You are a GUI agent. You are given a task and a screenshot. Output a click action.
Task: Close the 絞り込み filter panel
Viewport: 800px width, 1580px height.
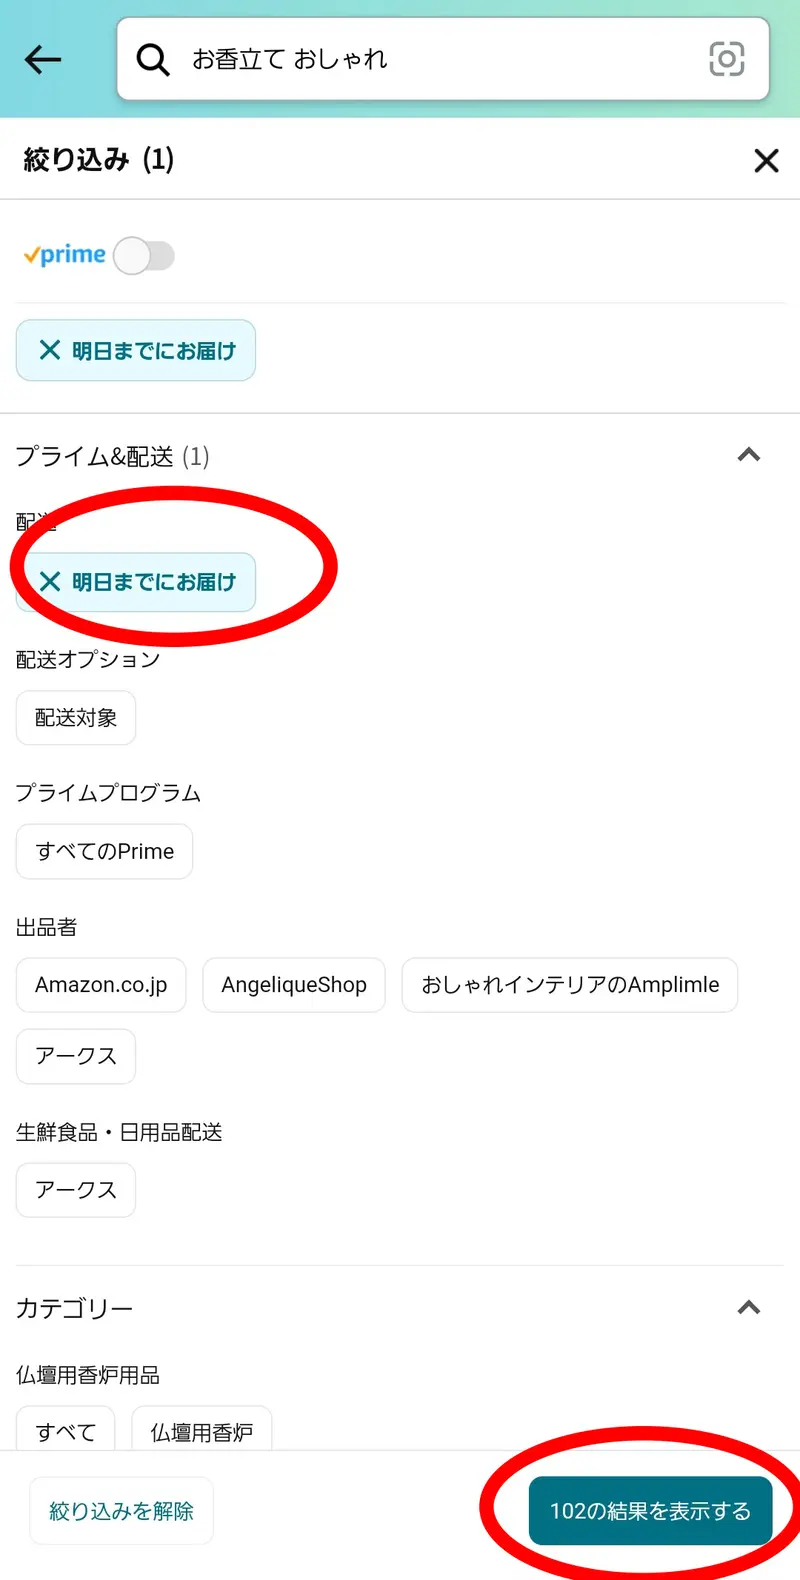point(766,160)
